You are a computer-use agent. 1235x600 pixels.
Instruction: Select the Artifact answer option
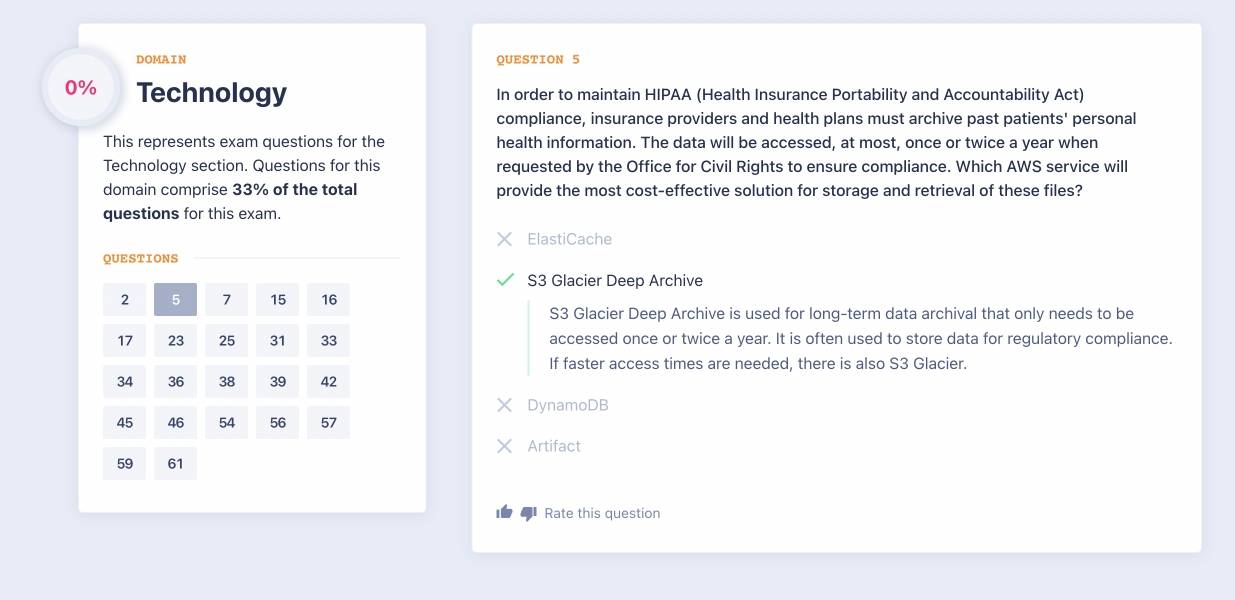click(x=554, y=446)
